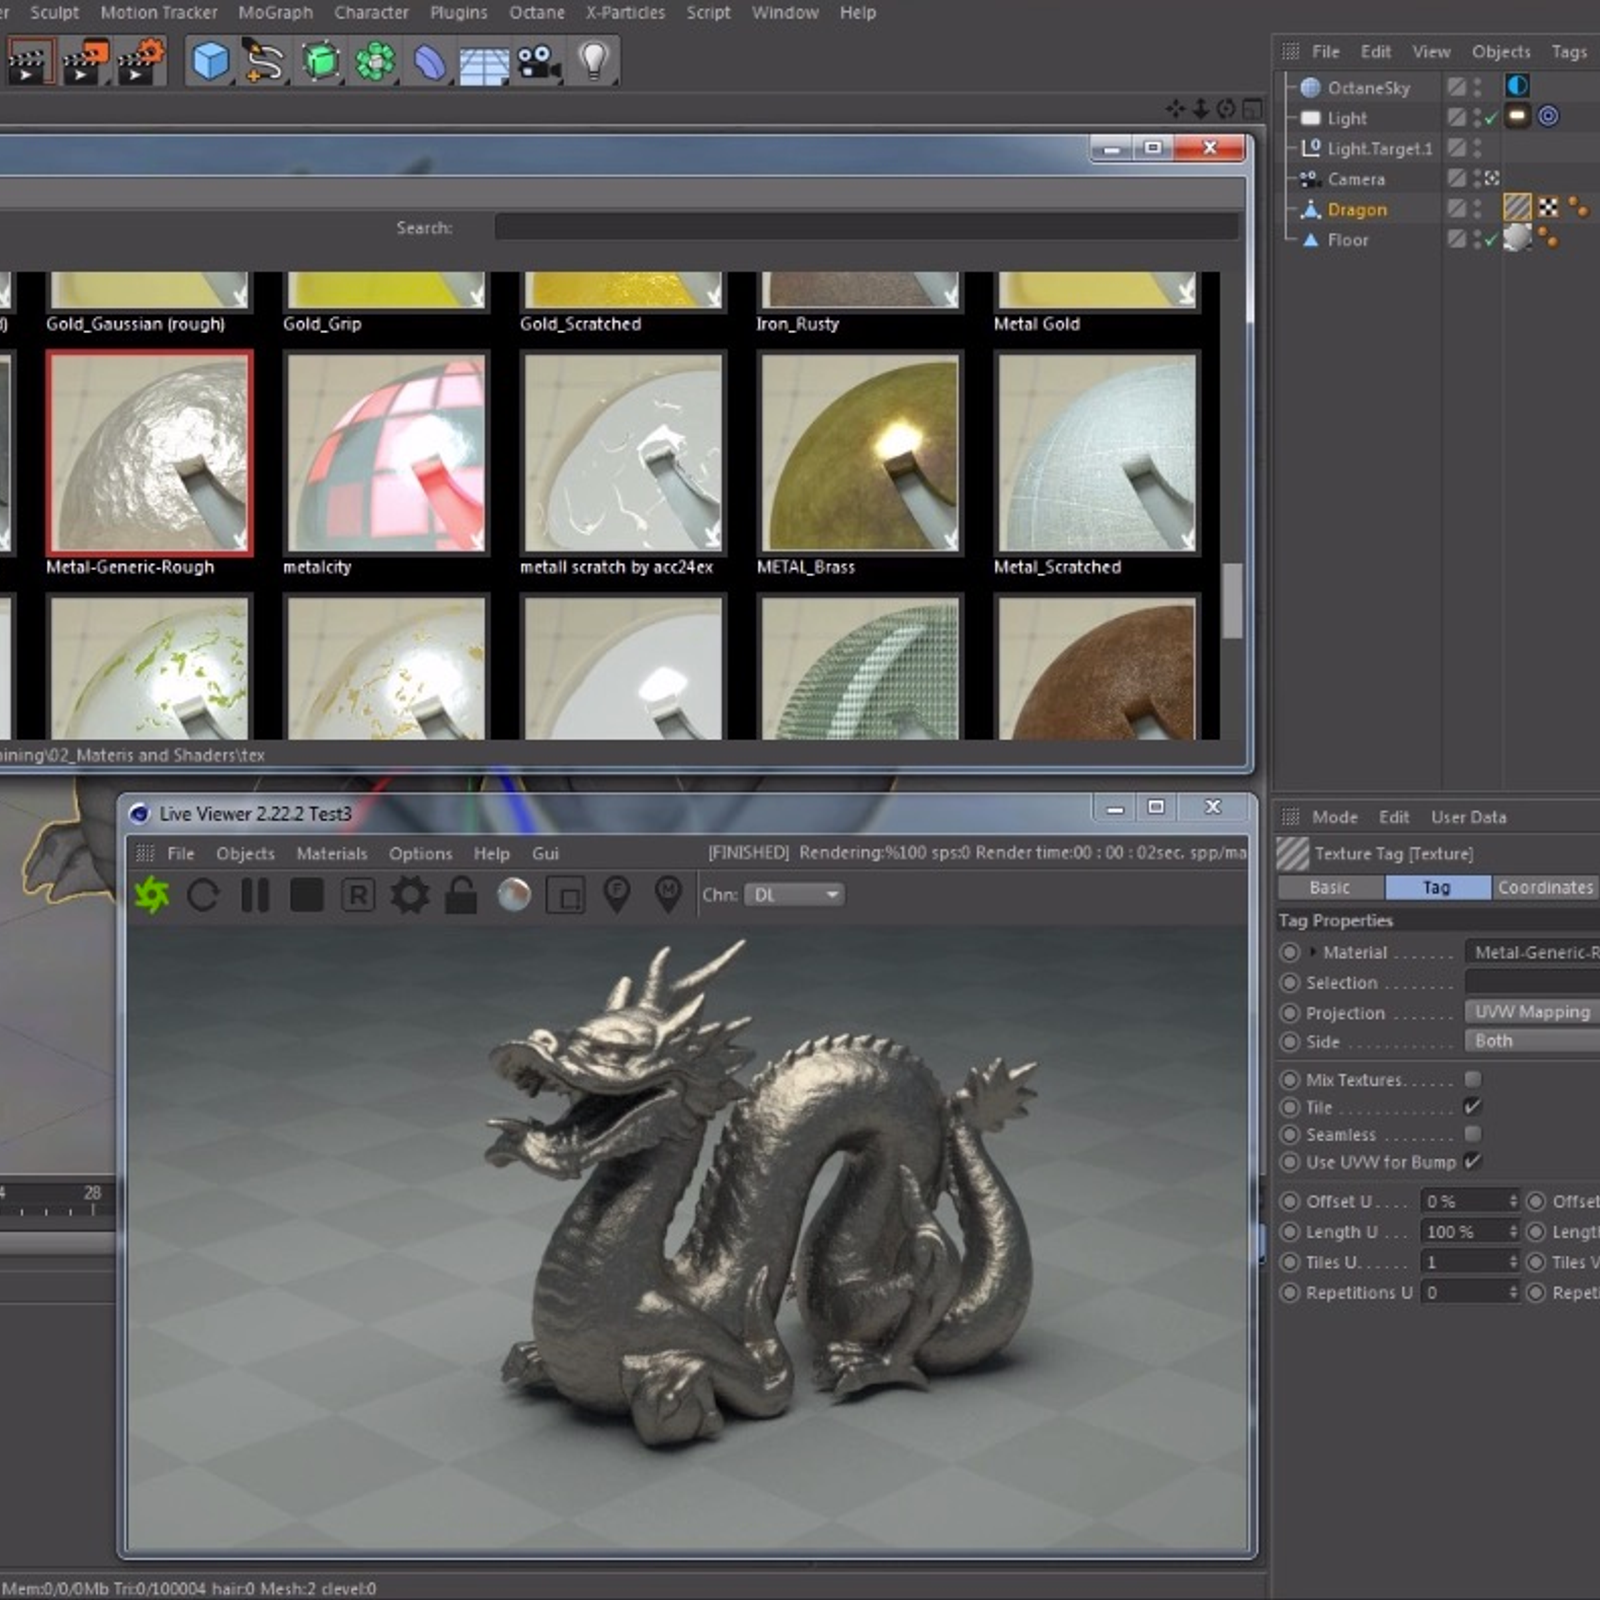Toggle the Live Viewer lock resolution icon
Viewport: 1600px width, 1600px height.
point(460,895)
